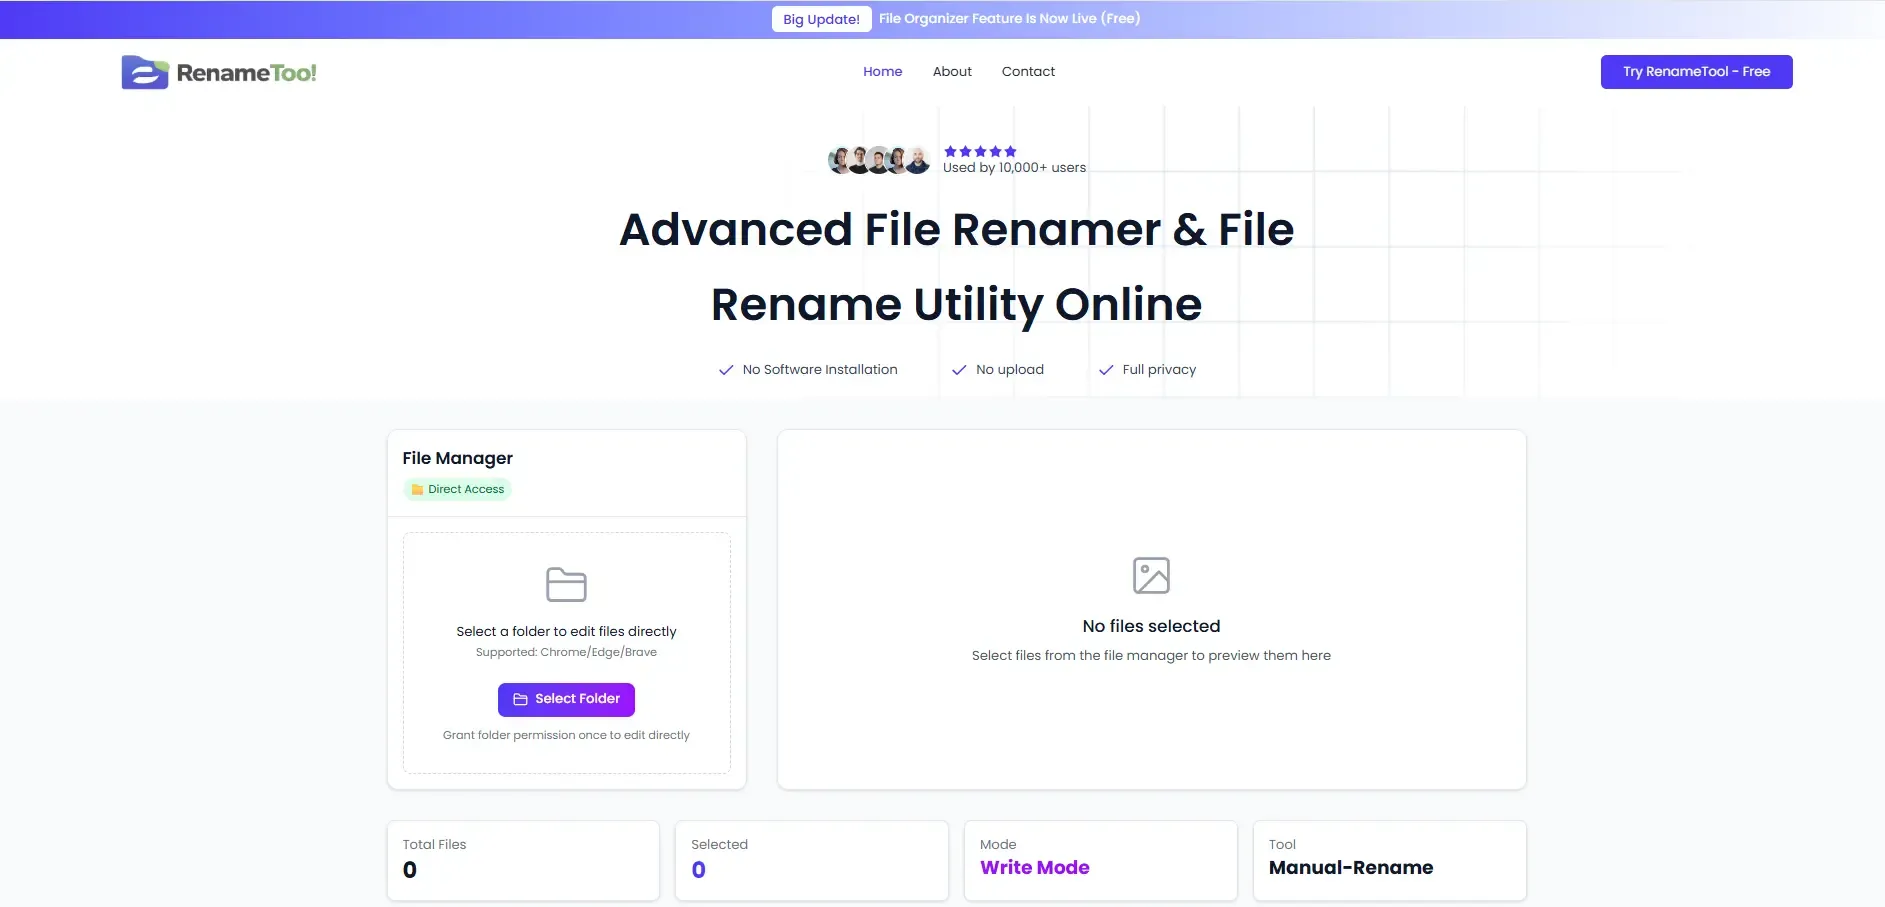Click the folder icon in File Manager
1885x907 pixels.
(x=566, y=584)
